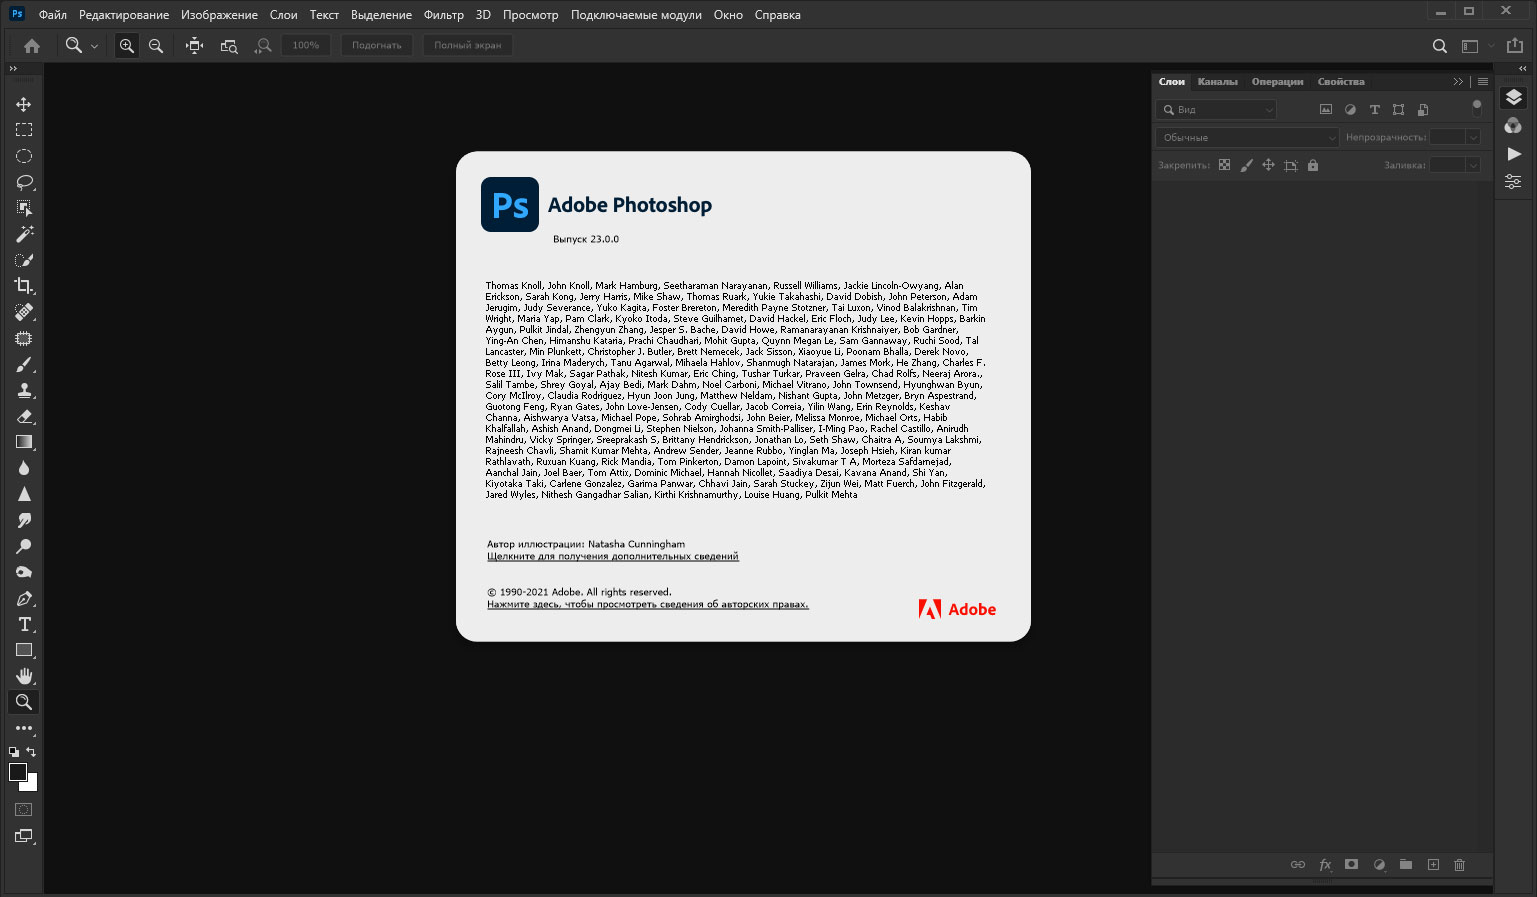This screenshot has width=1537, height=897.
Task: Select the Pen tool
Action: pyautogui.click(x=24, y=598)
